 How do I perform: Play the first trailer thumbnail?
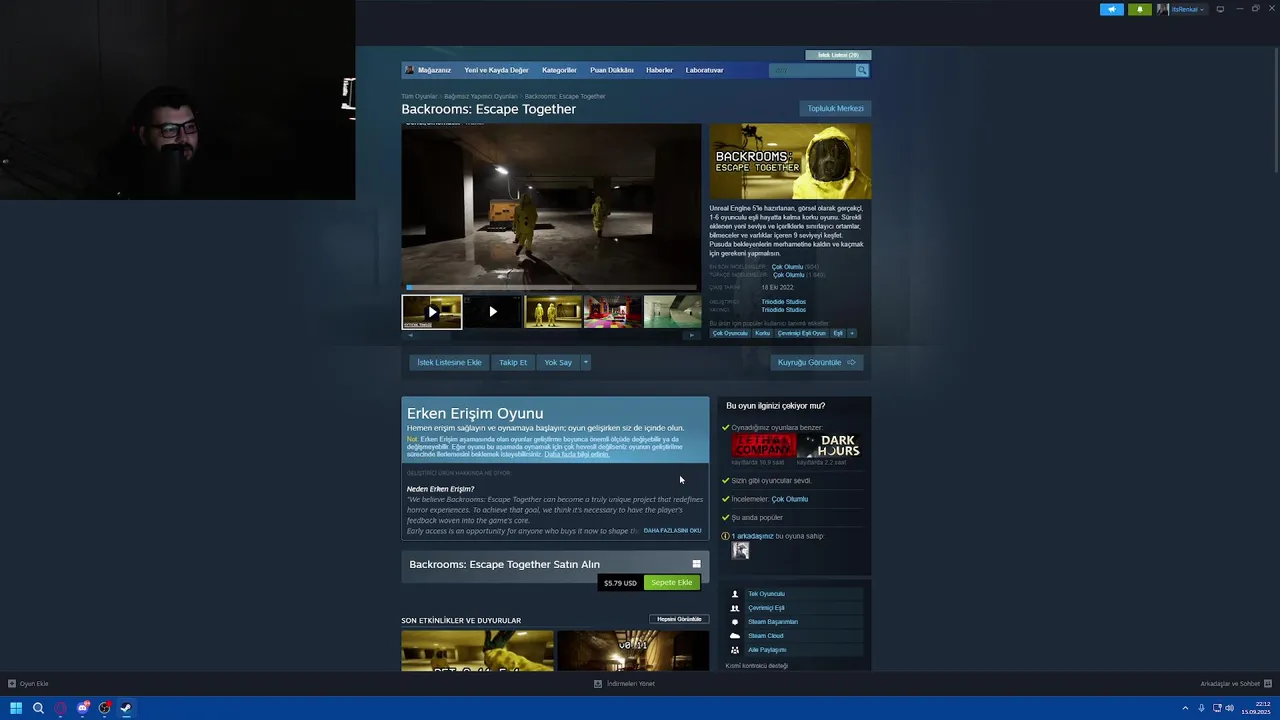[x=432, y=312]
